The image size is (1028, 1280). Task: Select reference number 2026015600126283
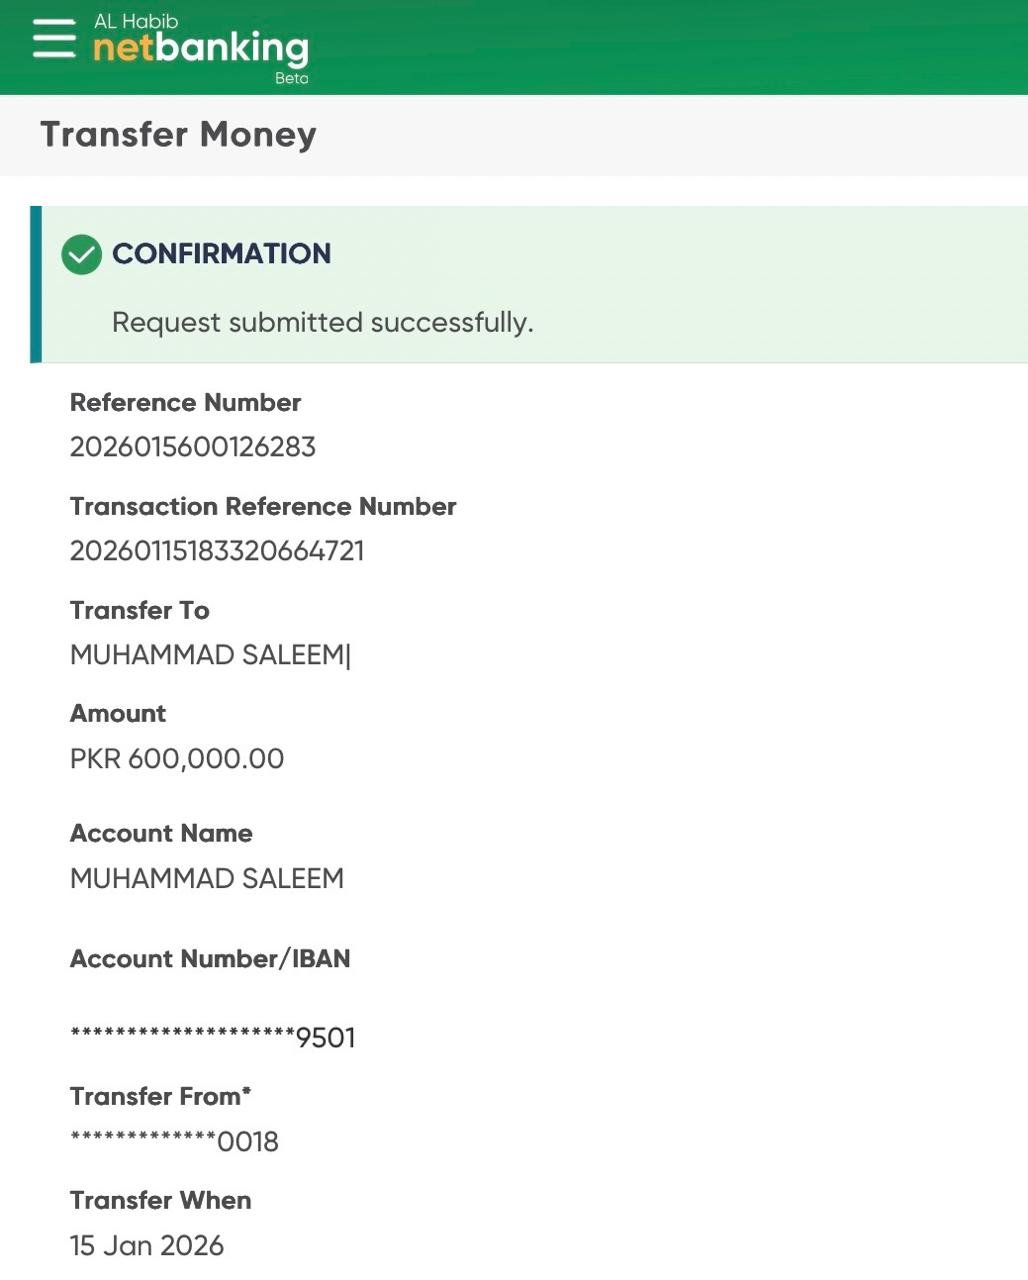(x=192, y=447)
